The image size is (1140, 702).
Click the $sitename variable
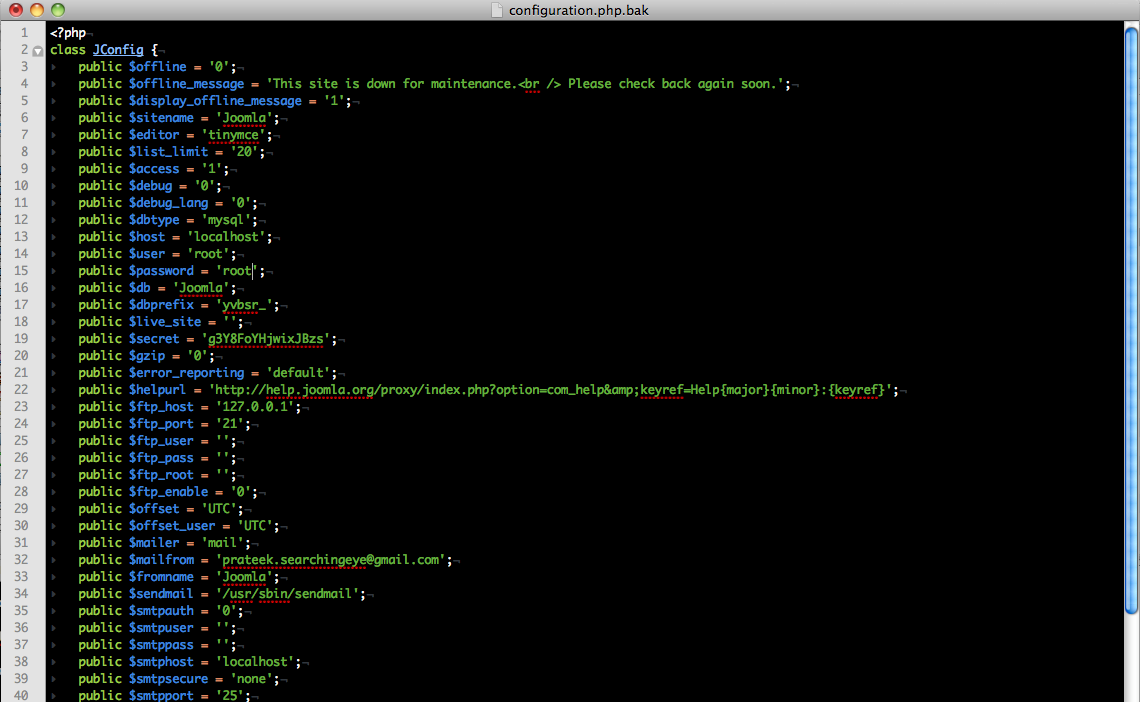click(x=161, y=118)
